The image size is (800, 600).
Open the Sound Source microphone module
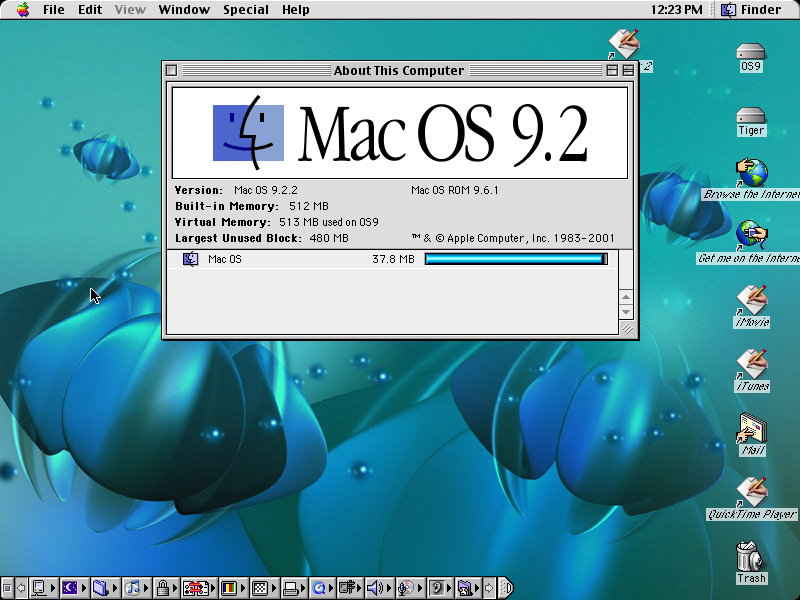click(x=410, y=588)
